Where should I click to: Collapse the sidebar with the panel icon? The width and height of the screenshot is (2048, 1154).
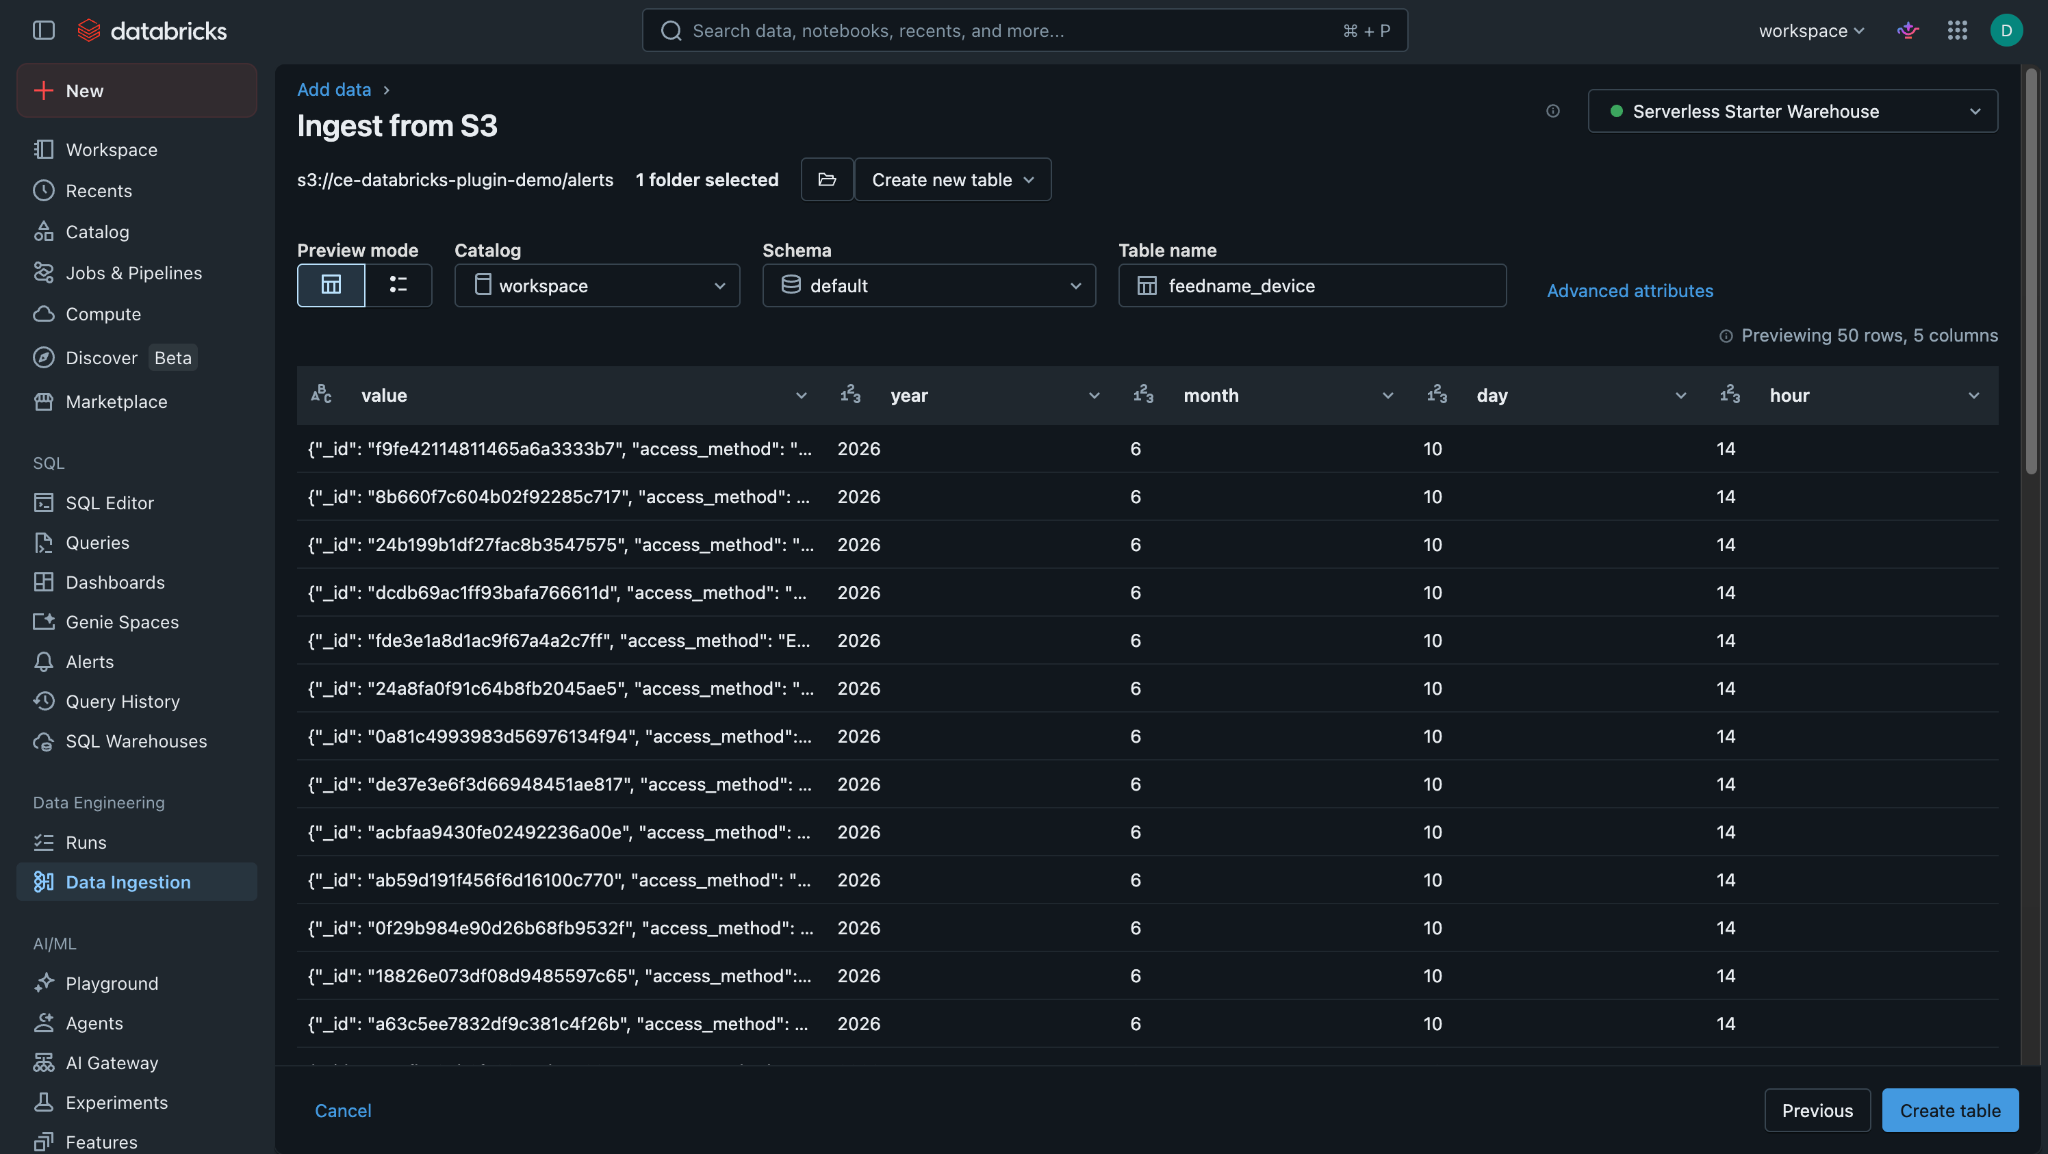(44, 30)
